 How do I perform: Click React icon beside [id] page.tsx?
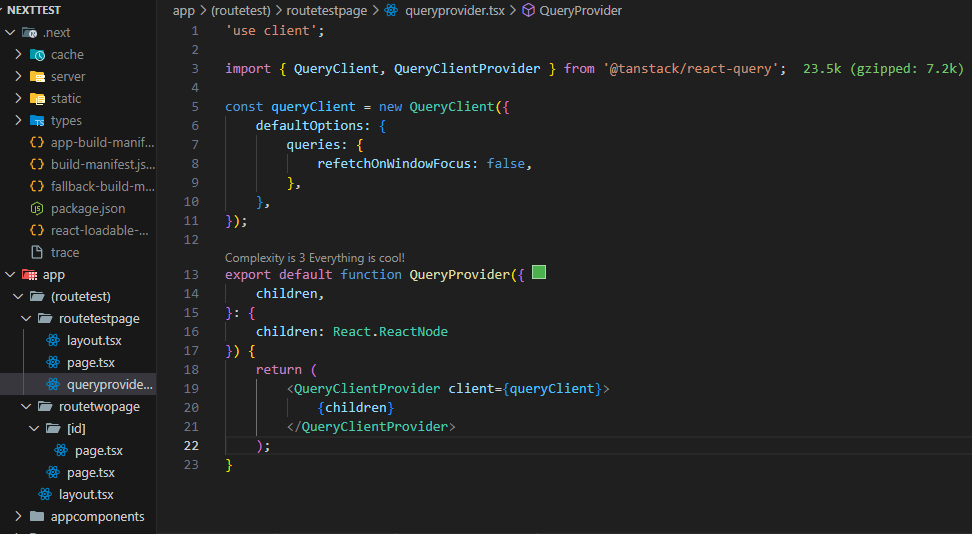(x=61, y=450)
